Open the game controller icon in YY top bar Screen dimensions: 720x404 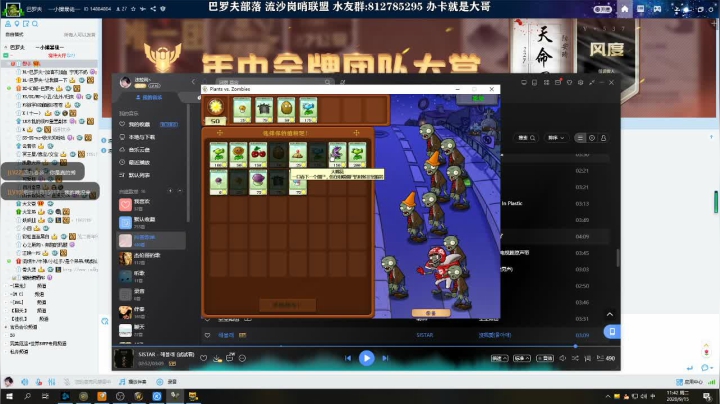(x=657, y=9)
